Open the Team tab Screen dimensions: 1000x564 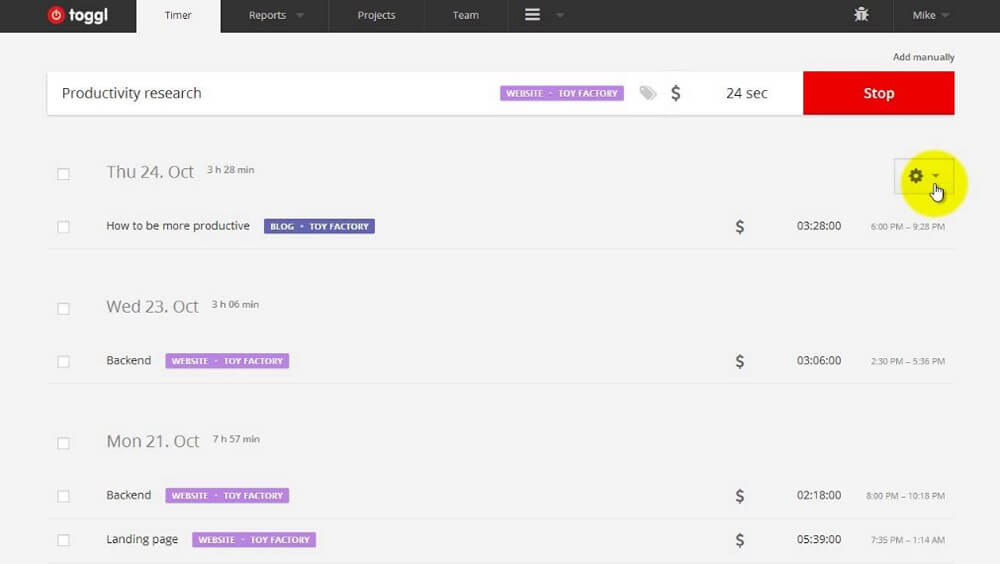466,15
